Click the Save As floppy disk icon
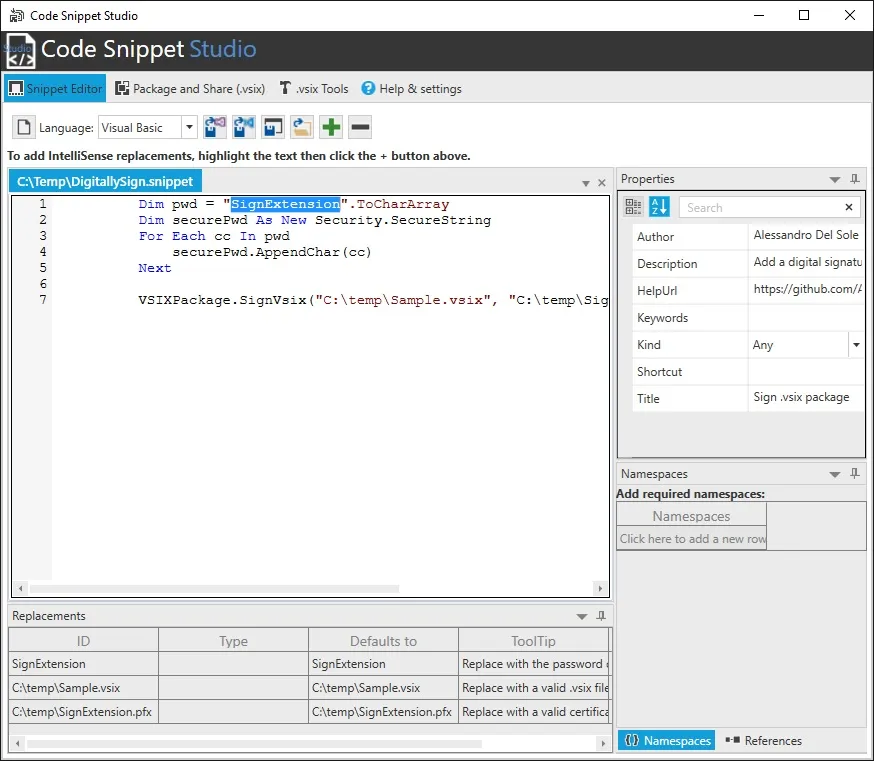Image resolution: width=874 pixels, height=761 pixels. click(273, 128)
